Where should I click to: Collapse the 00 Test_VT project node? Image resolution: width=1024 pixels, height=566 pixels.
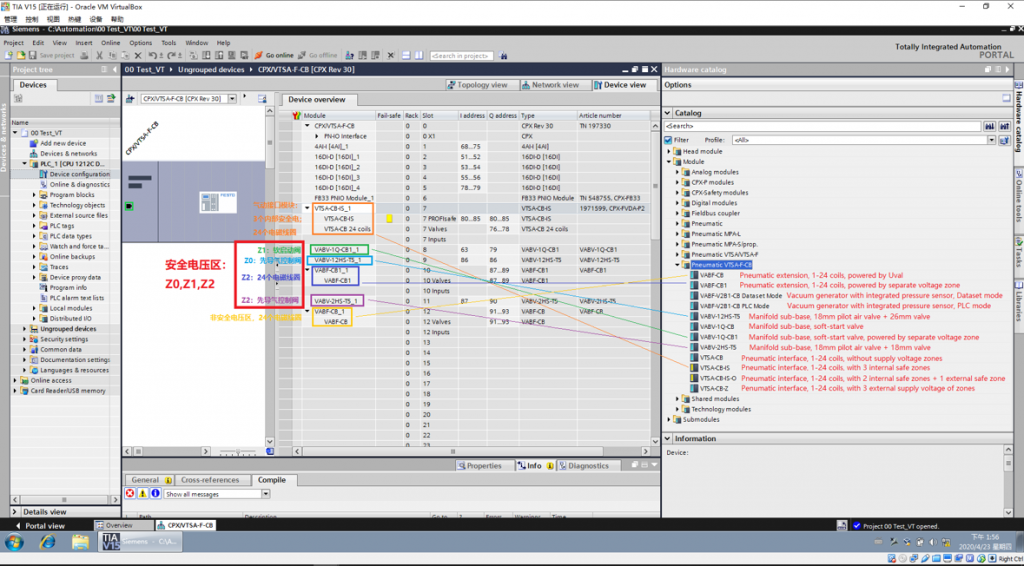click(x=15, y=133)
